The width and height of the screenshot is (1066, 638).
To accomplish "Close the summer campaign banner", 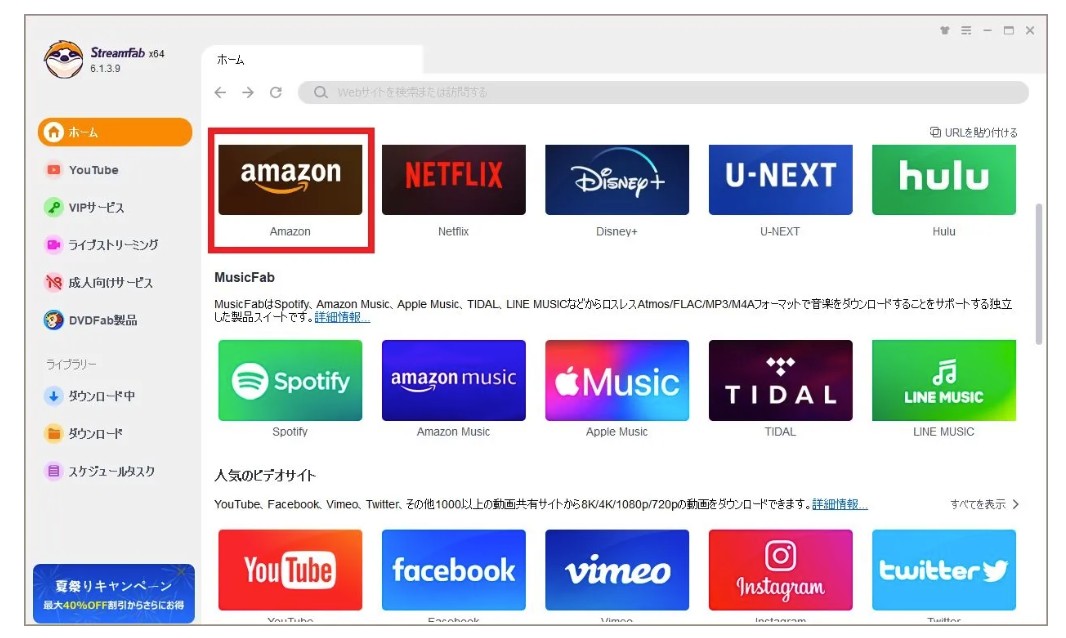I will pyautogui.click(x=182, y=571).
